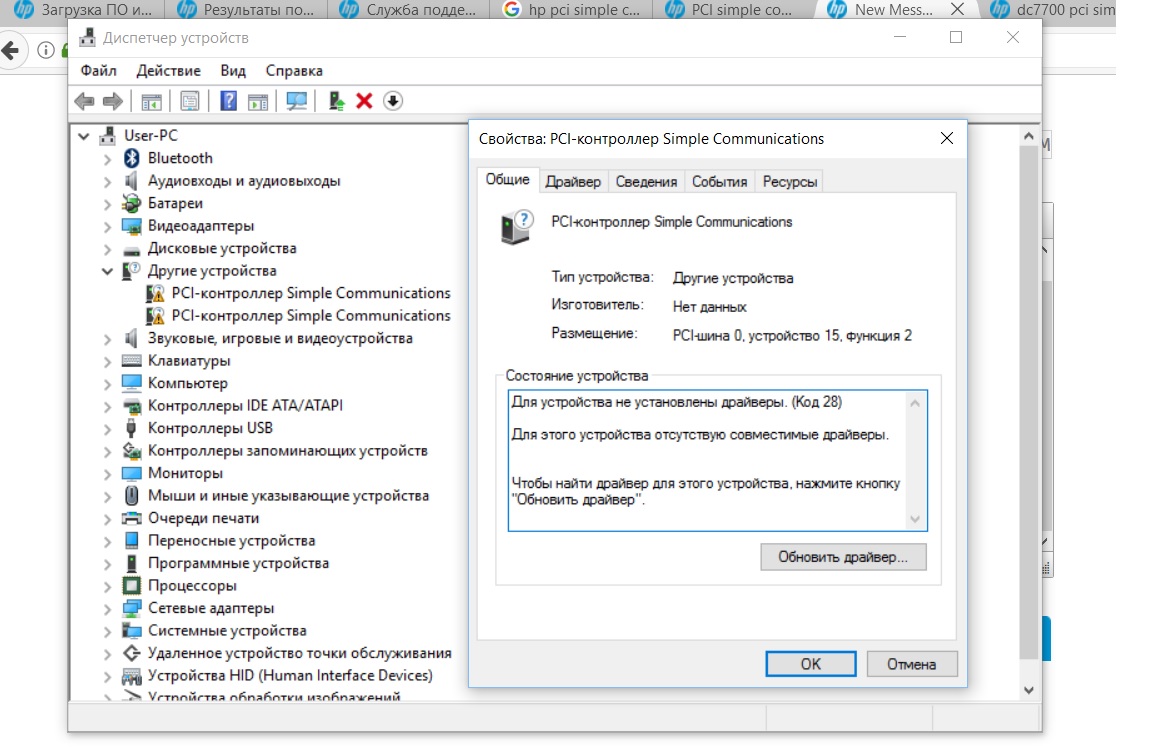This screenshot has width=1152, height=747.
Task: Collapse the User-PC root node
Action: 84,136
